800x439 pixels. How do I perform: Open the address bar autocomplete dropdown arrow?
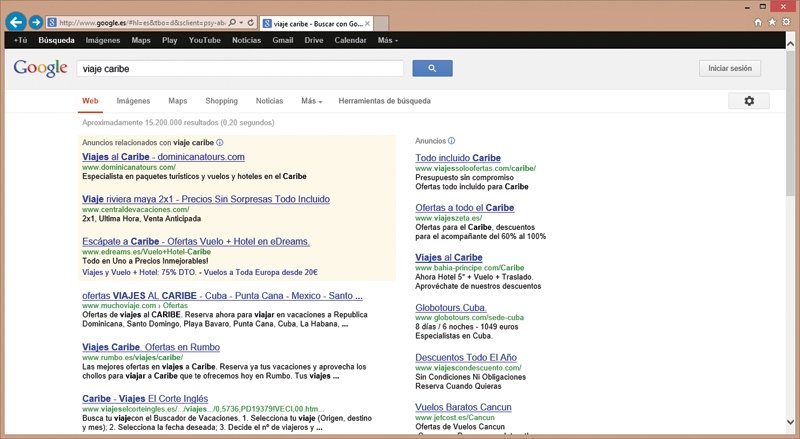[241, 23]
